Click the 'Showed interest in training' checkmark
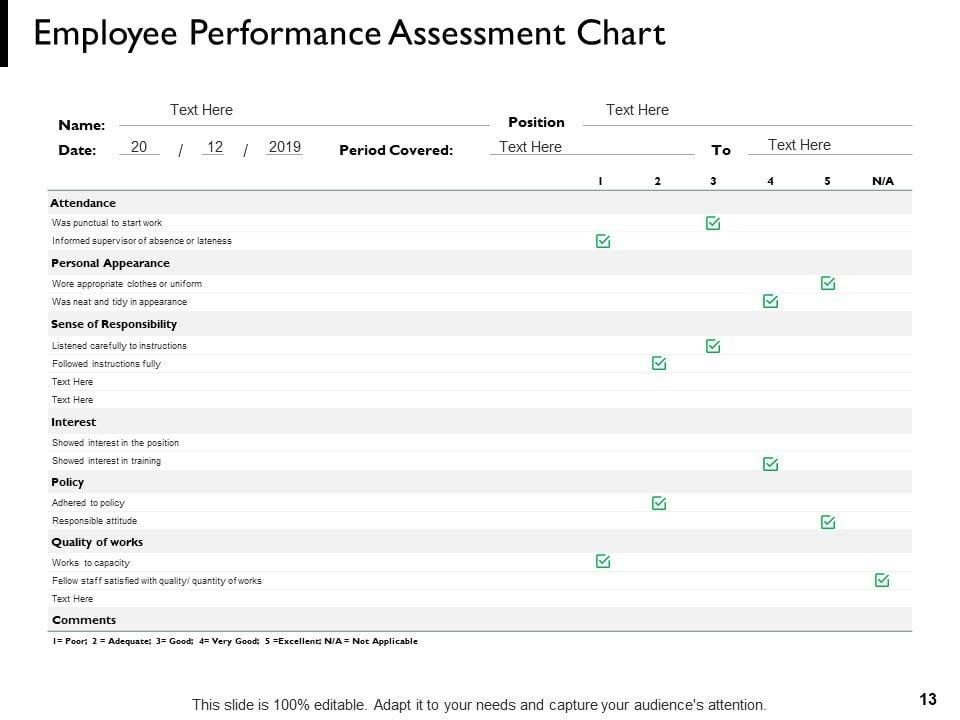Screen dimensions: 960x720 pos(770,463)
